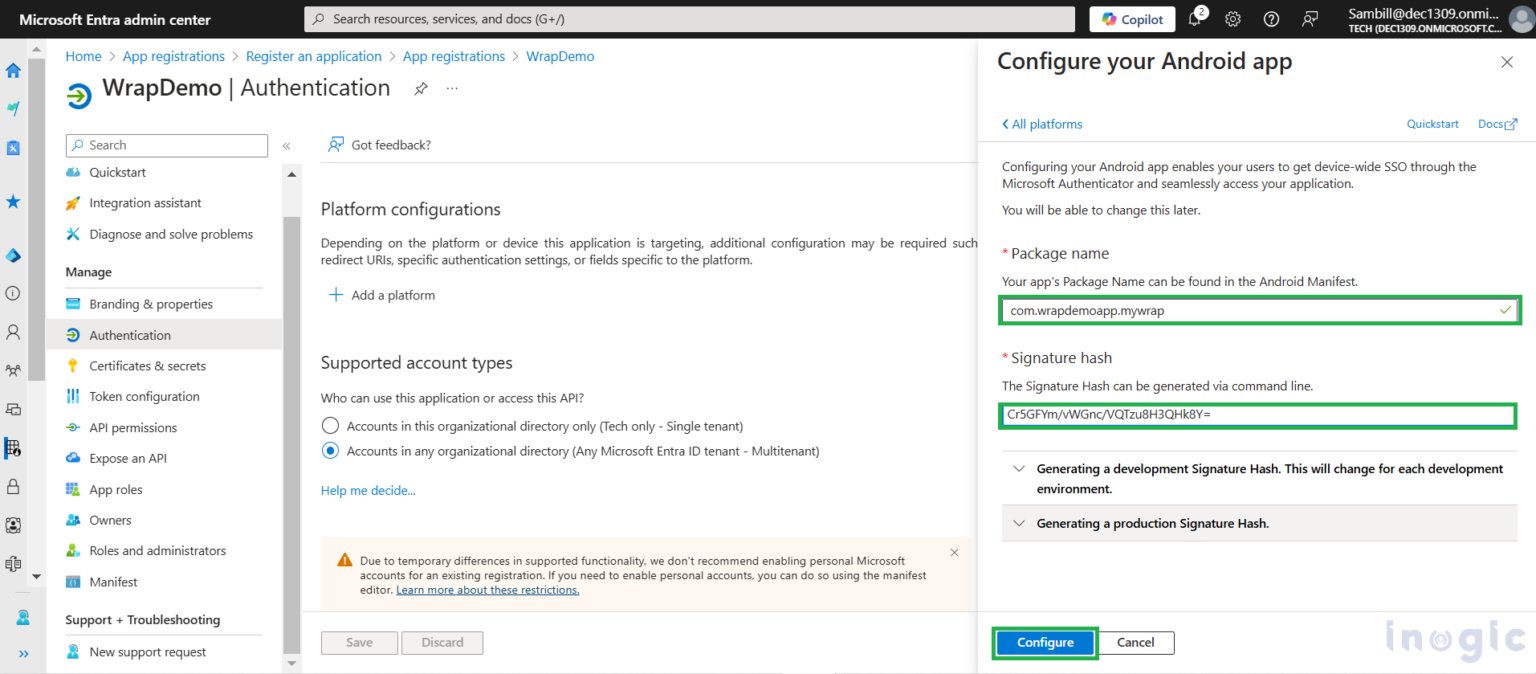Image resolution: width=1536 pixels, height=674 pixels.
Task: Collapse the navigation pane with the double chevron
Action: pyautogui.click(x=287, y=145)
